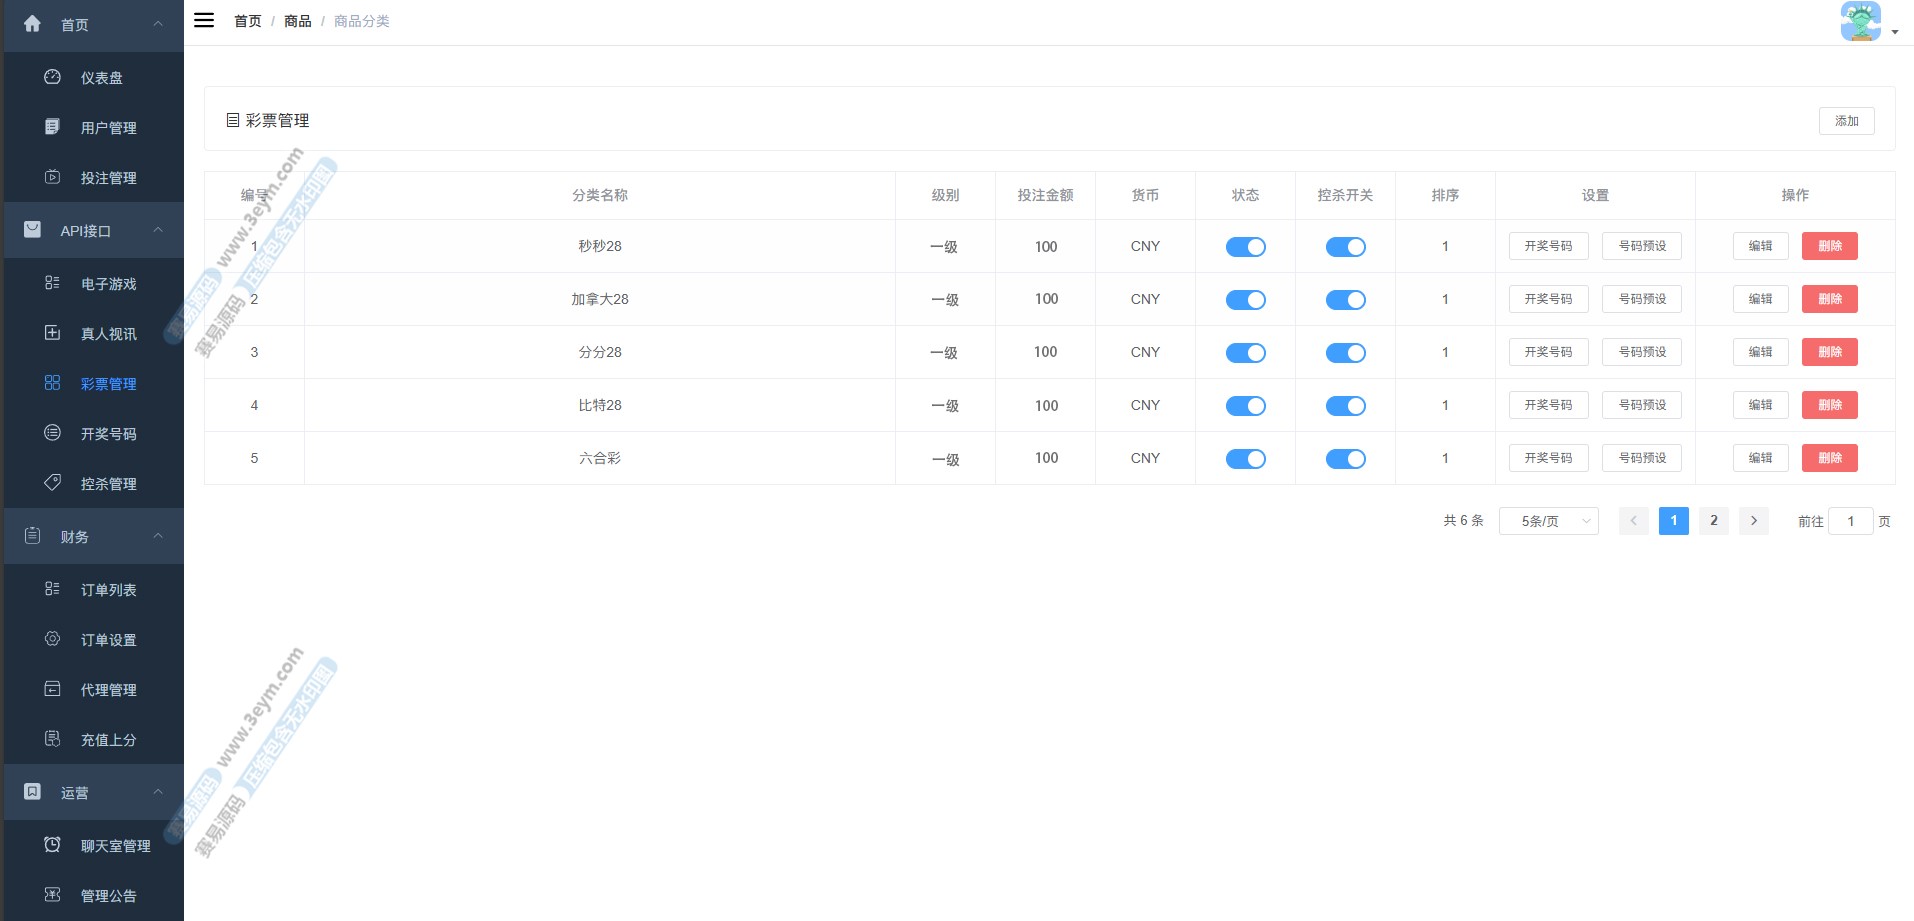The width and height of the screenshot is (1914, 921).
Task: Click the 电子游戏 icon in sidebar
Action: click(x=53, y=283)
